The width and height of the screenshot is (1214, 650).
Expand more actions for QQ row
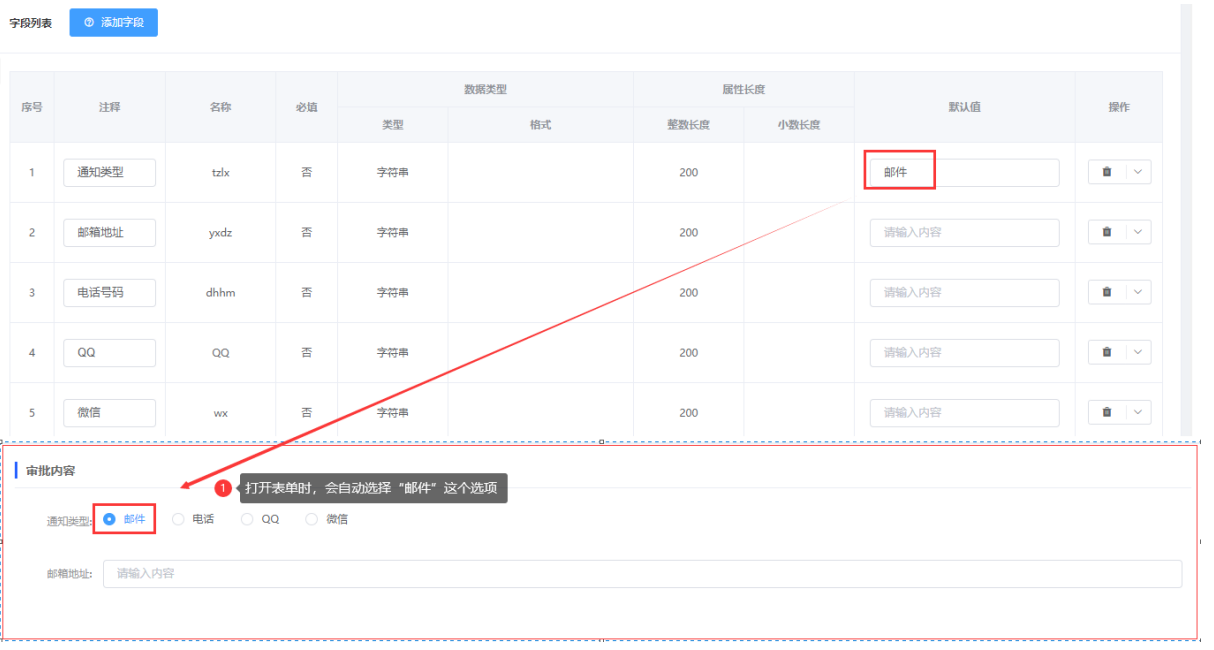(x=1138, y=352)
